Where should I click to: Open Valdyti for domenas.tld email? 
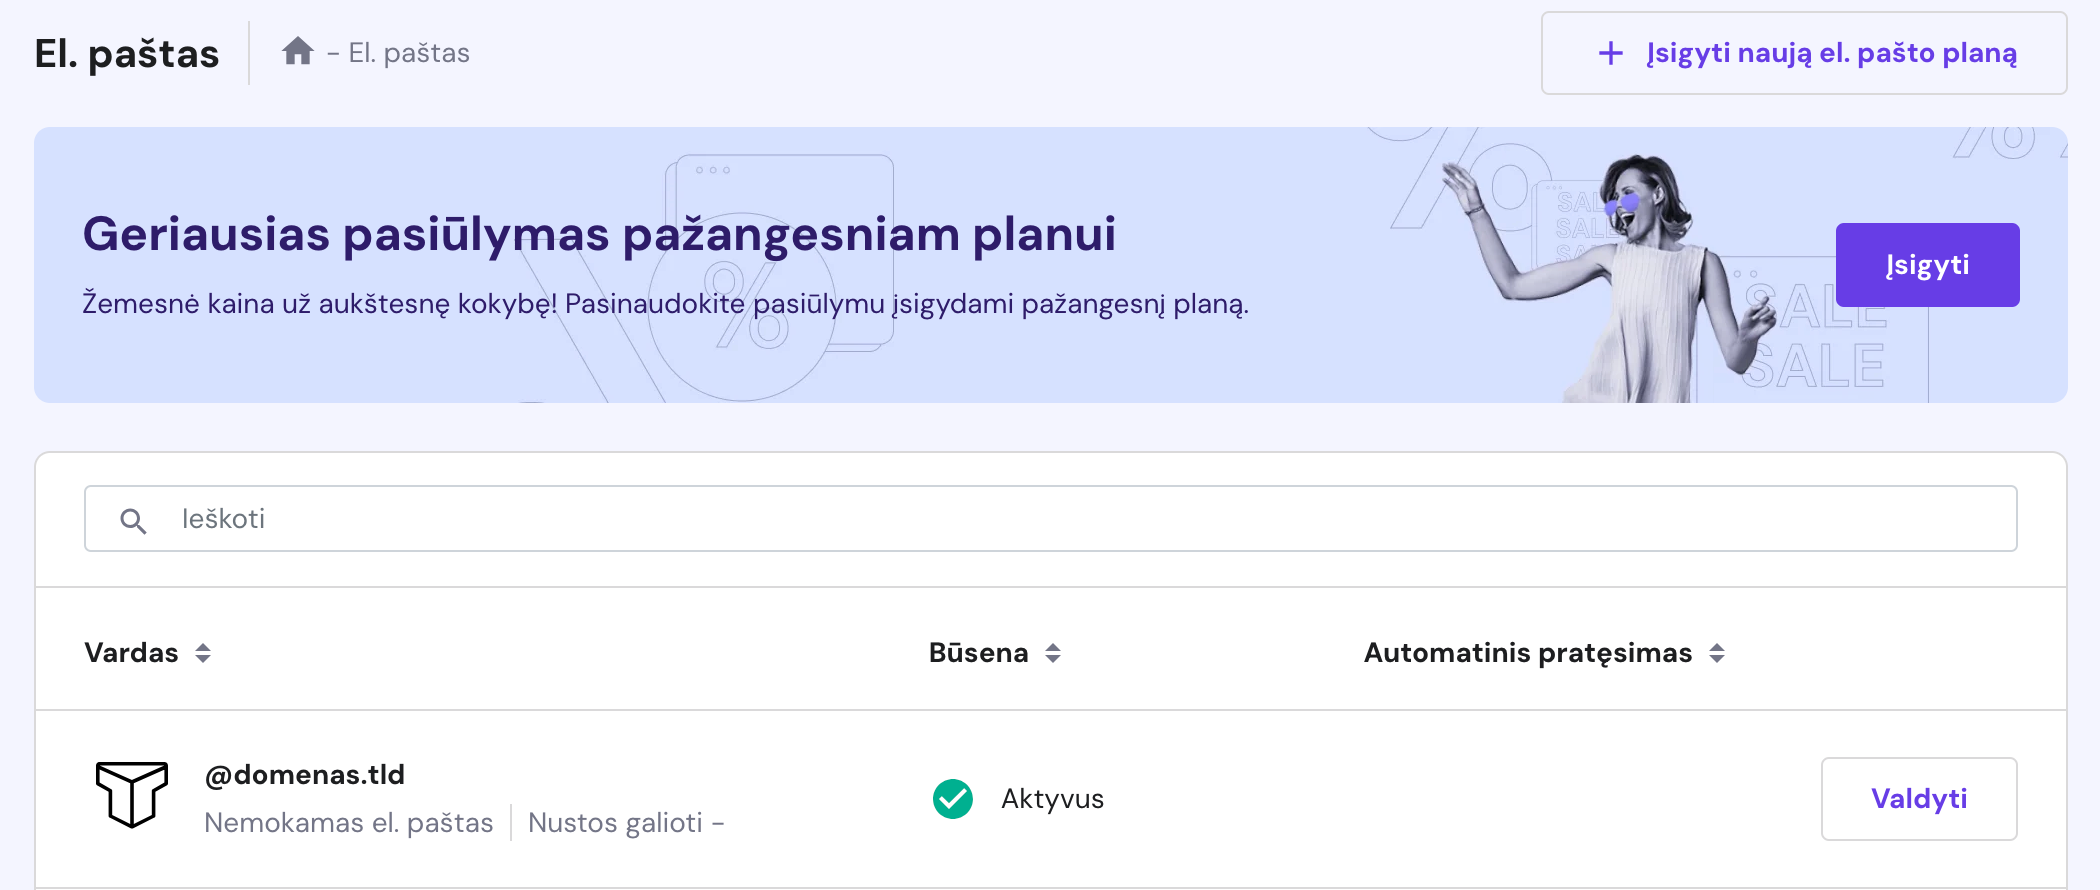pyautogui.click(x=1918, y=799)
